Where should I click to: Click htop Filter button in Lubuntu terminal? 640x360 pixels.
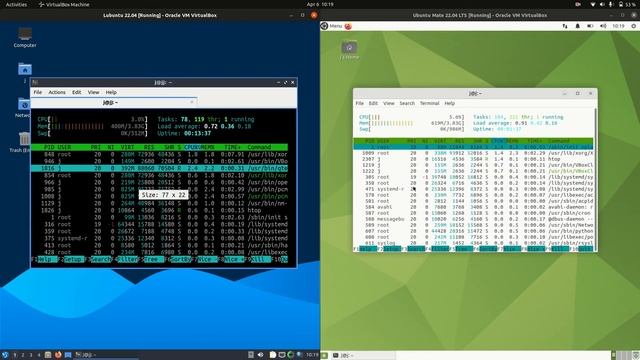(127, 260)
